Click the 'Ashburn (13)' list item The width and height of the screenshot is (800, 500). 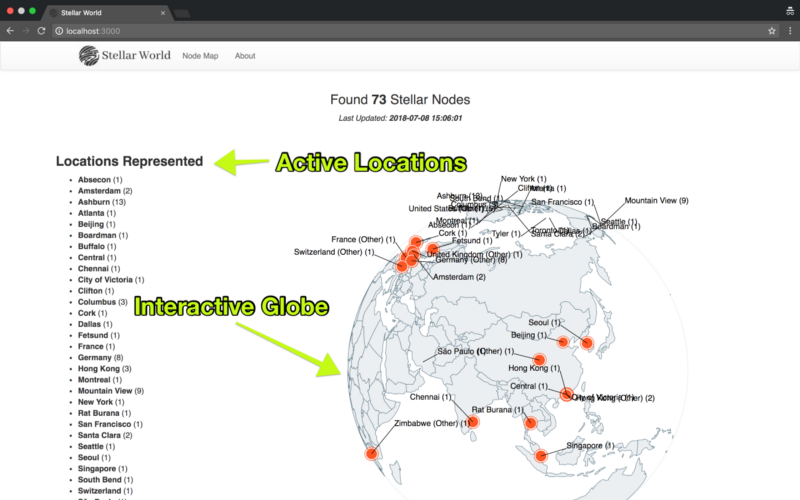(x=102, y=202)
